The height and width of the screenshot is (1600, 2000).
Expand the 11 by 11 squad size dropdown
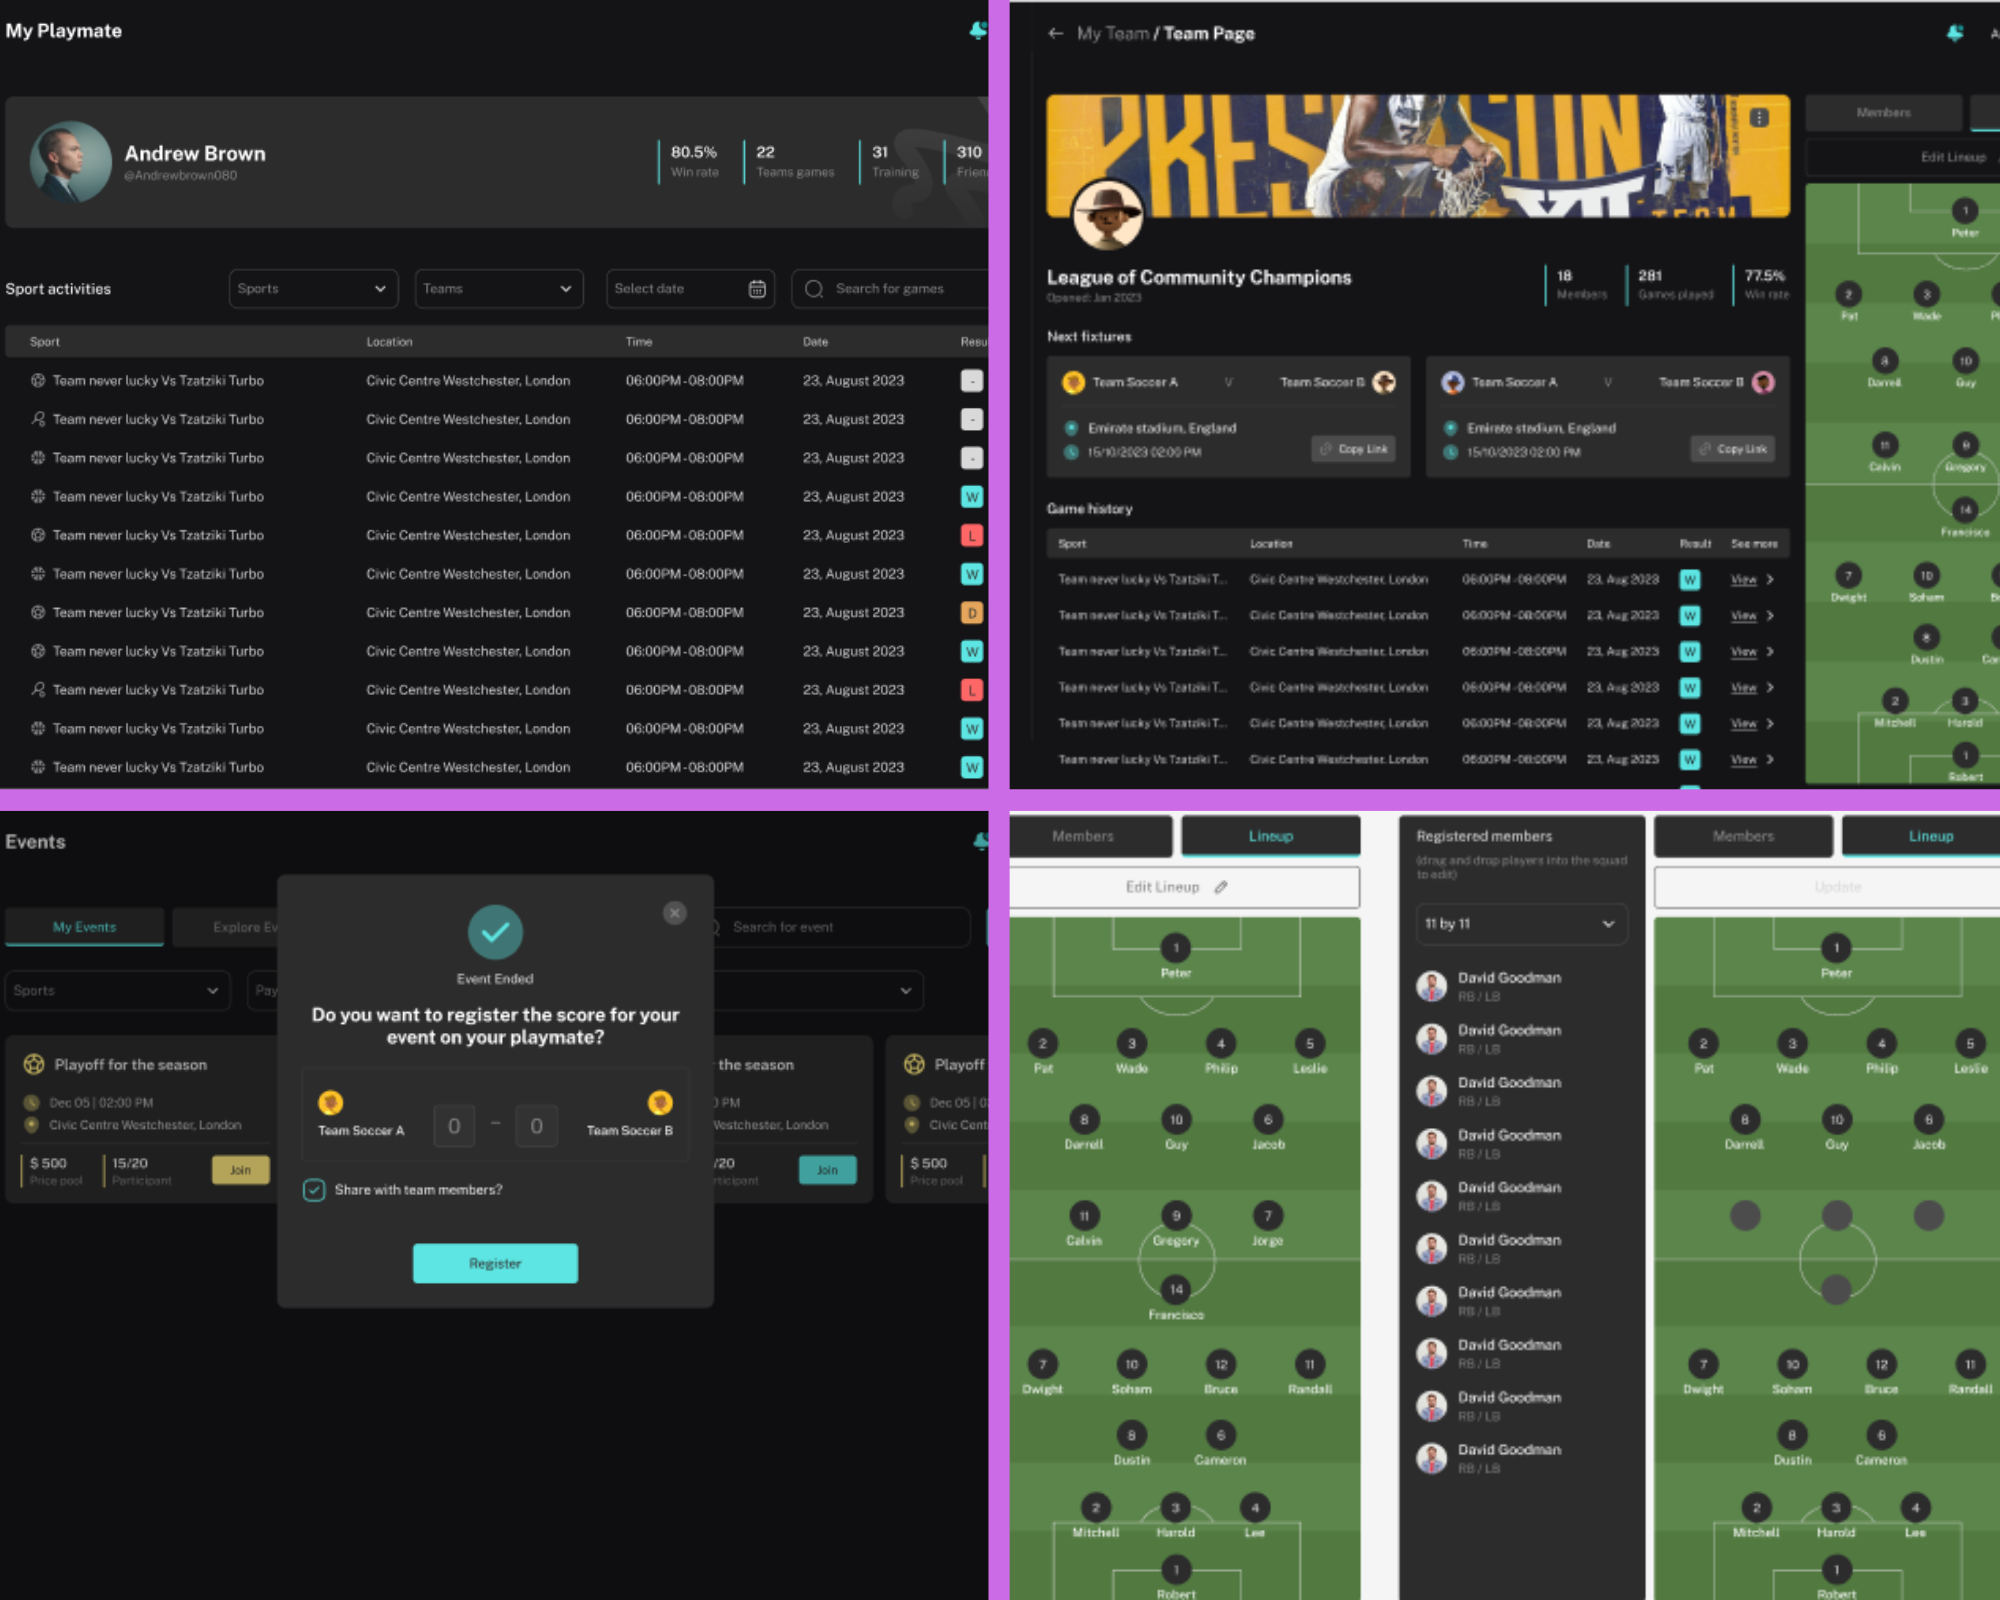coord(1521,924)
